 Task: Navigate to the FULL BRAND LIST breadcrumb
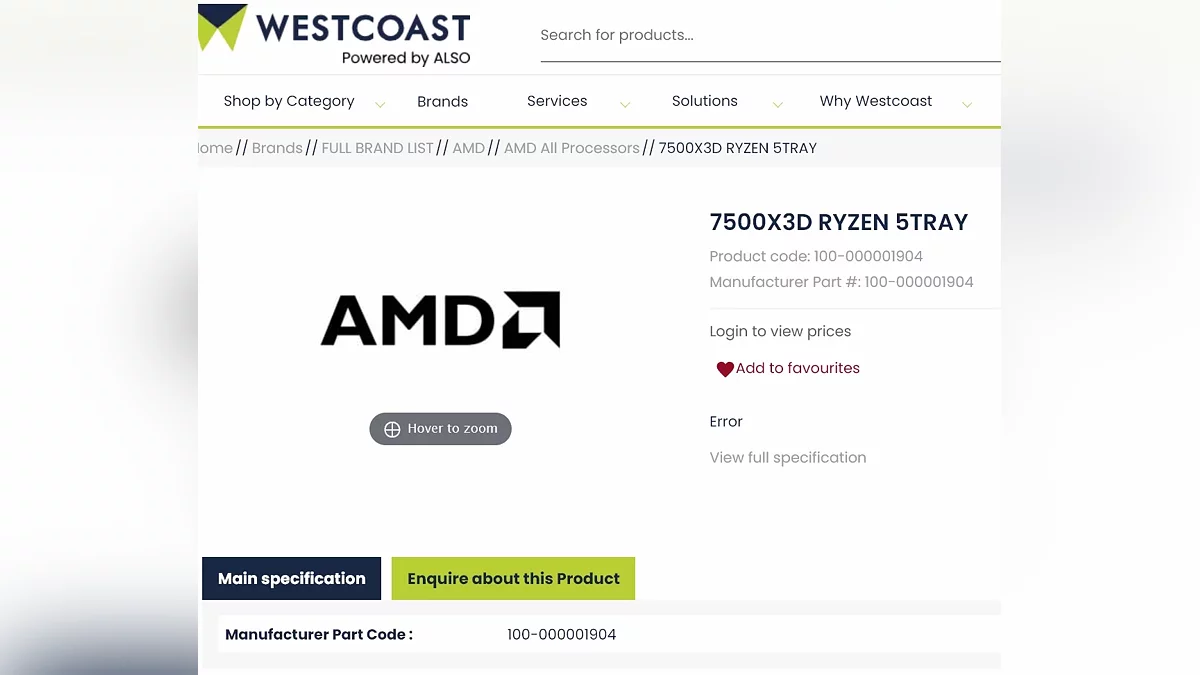tap(378, 148)
